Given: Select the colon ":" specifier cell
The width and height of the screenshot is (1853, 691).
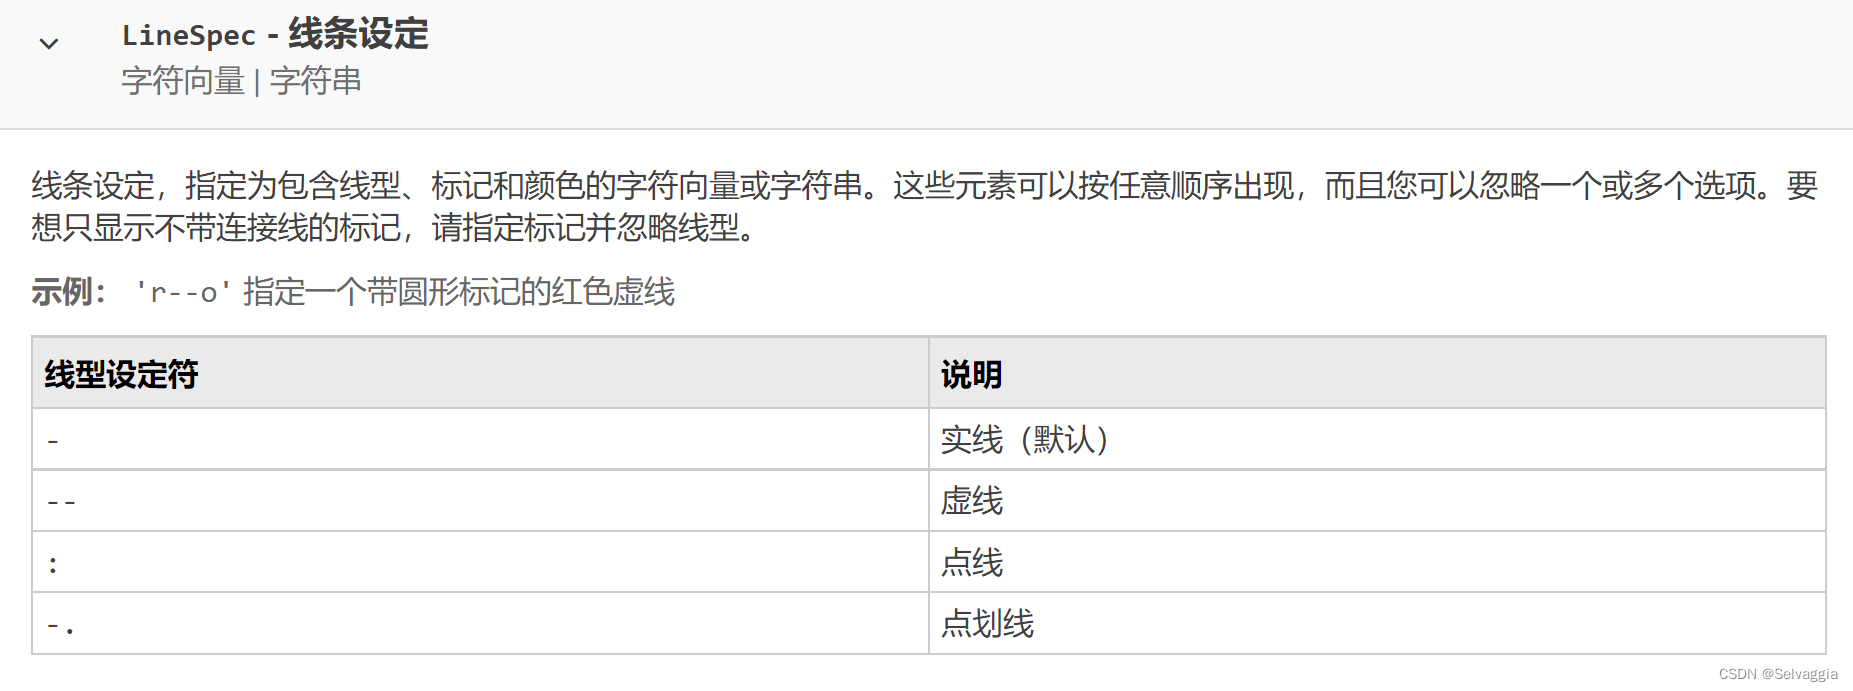Looking at the screenshot, I should coord(53,563).
